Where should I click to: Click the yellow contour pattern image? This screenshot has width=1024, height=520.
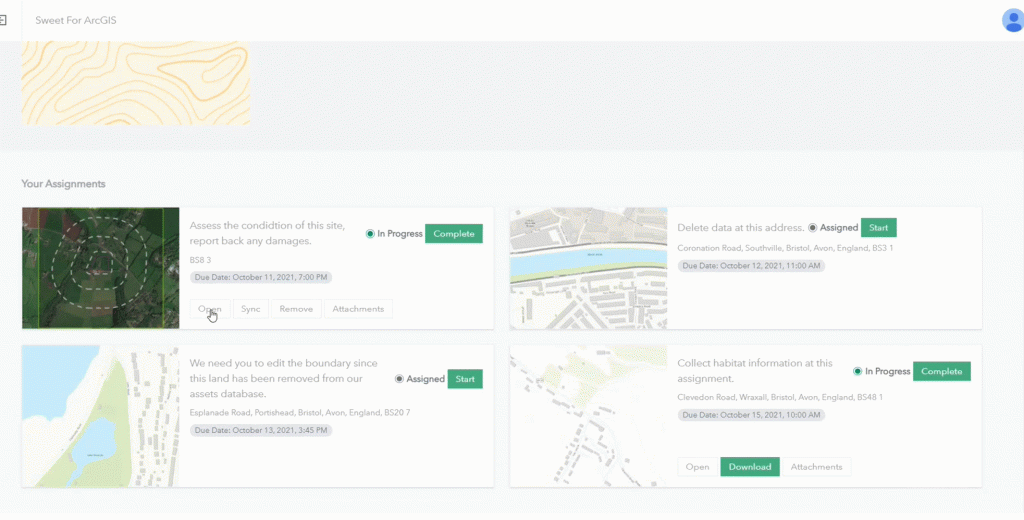coord(136,83)
